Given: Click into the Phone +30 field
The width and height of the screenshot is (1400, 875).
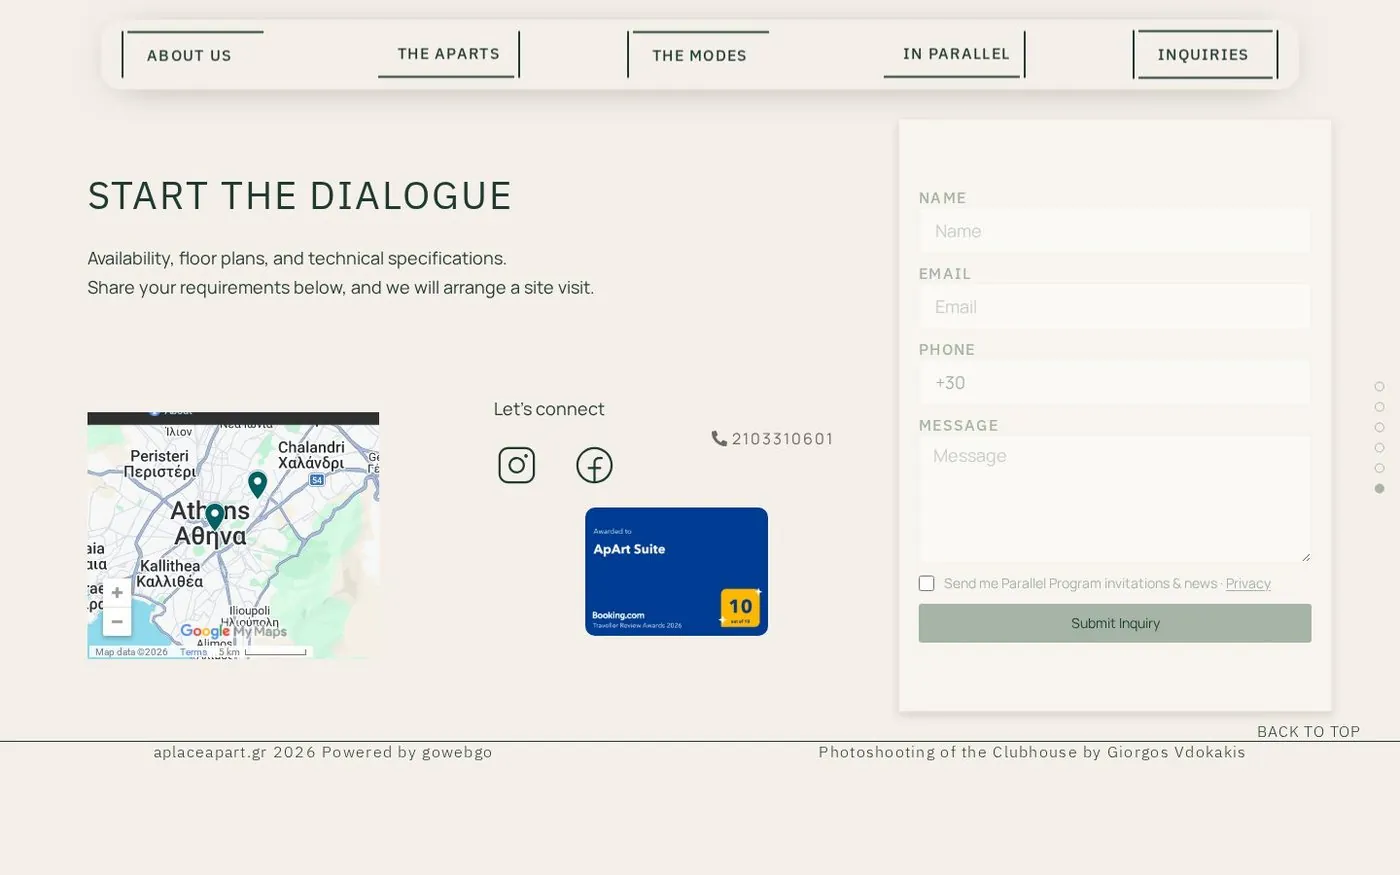Looking at the screenshot, I should [x=1115, y=383].
